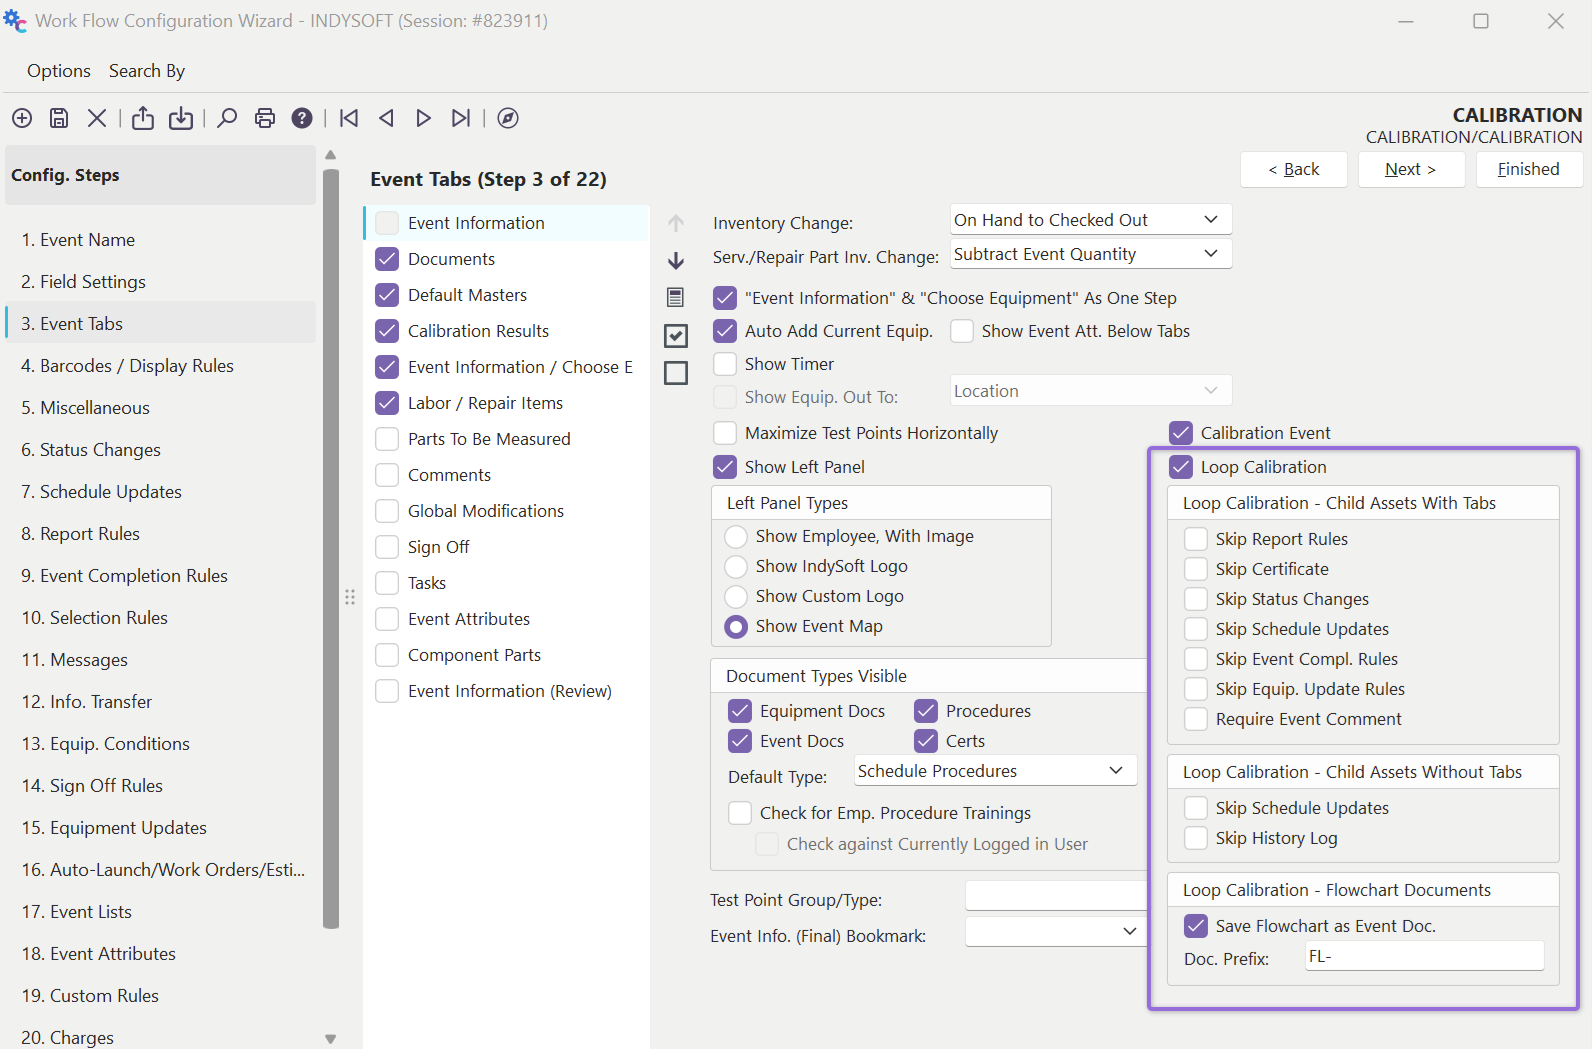Open Event Info. (Final) Bookmark dropdown

[x=1055, y=931]
